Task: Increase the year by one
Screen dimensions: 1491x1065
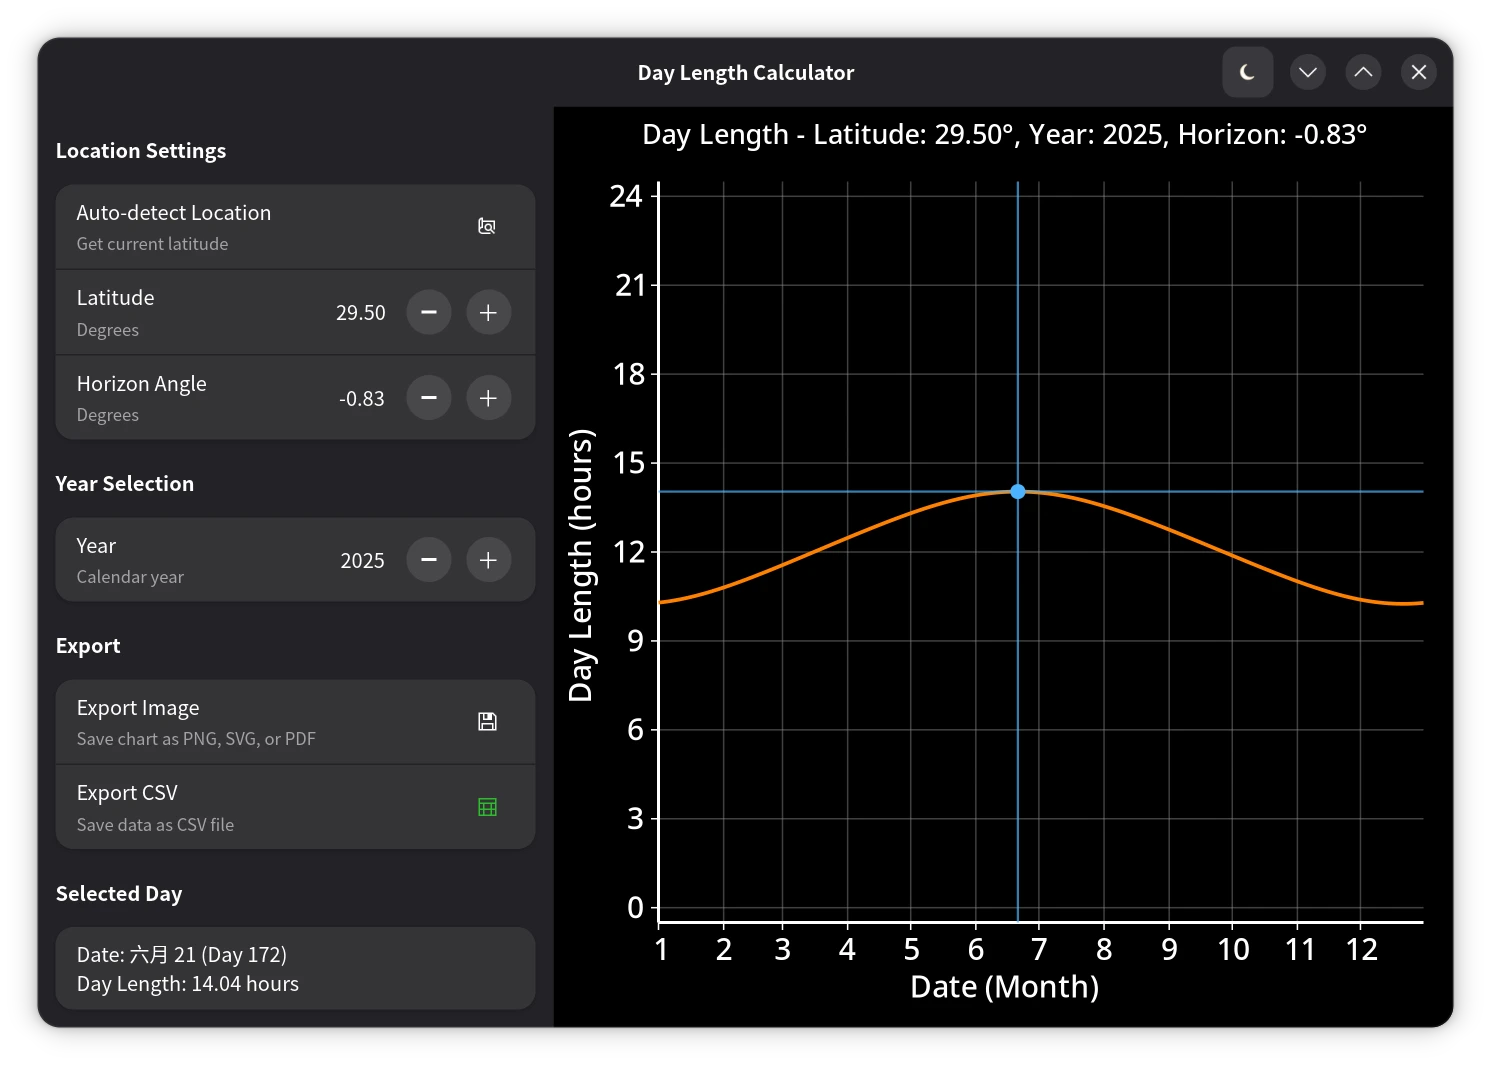Action: coord(488,560)
